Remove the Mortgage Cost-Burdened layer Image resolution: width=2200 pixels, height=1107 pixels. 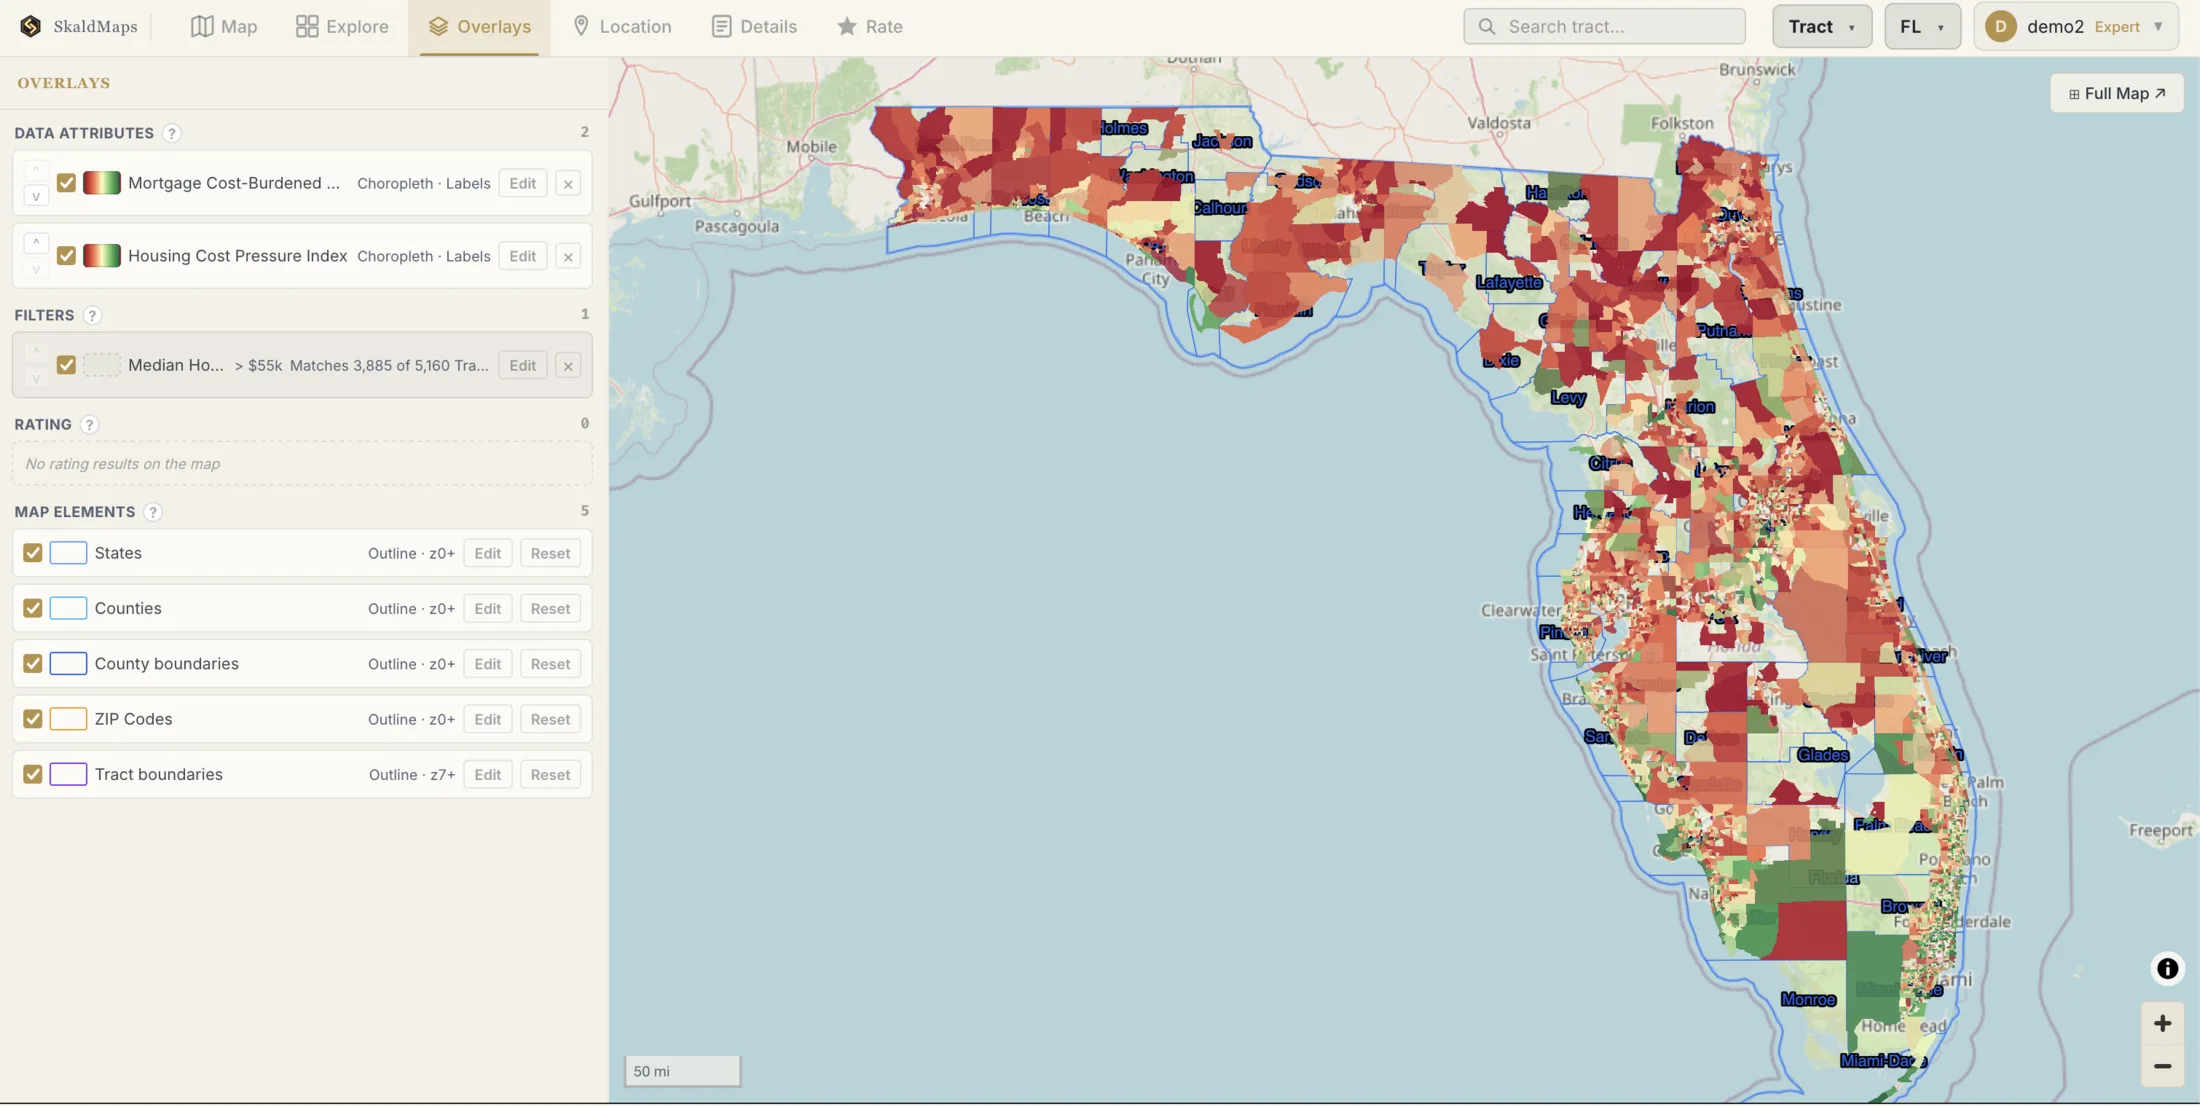[x=568, y=183]
